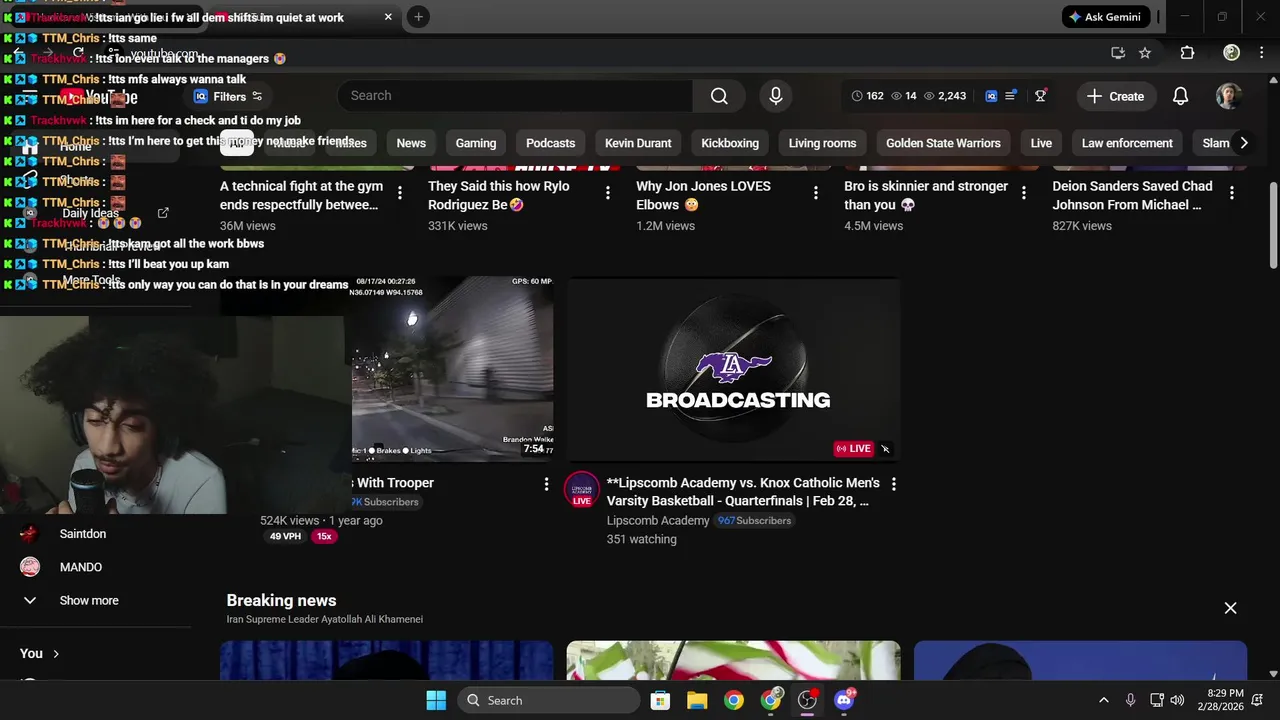Open the Windows Start menu

pos(436,700)
